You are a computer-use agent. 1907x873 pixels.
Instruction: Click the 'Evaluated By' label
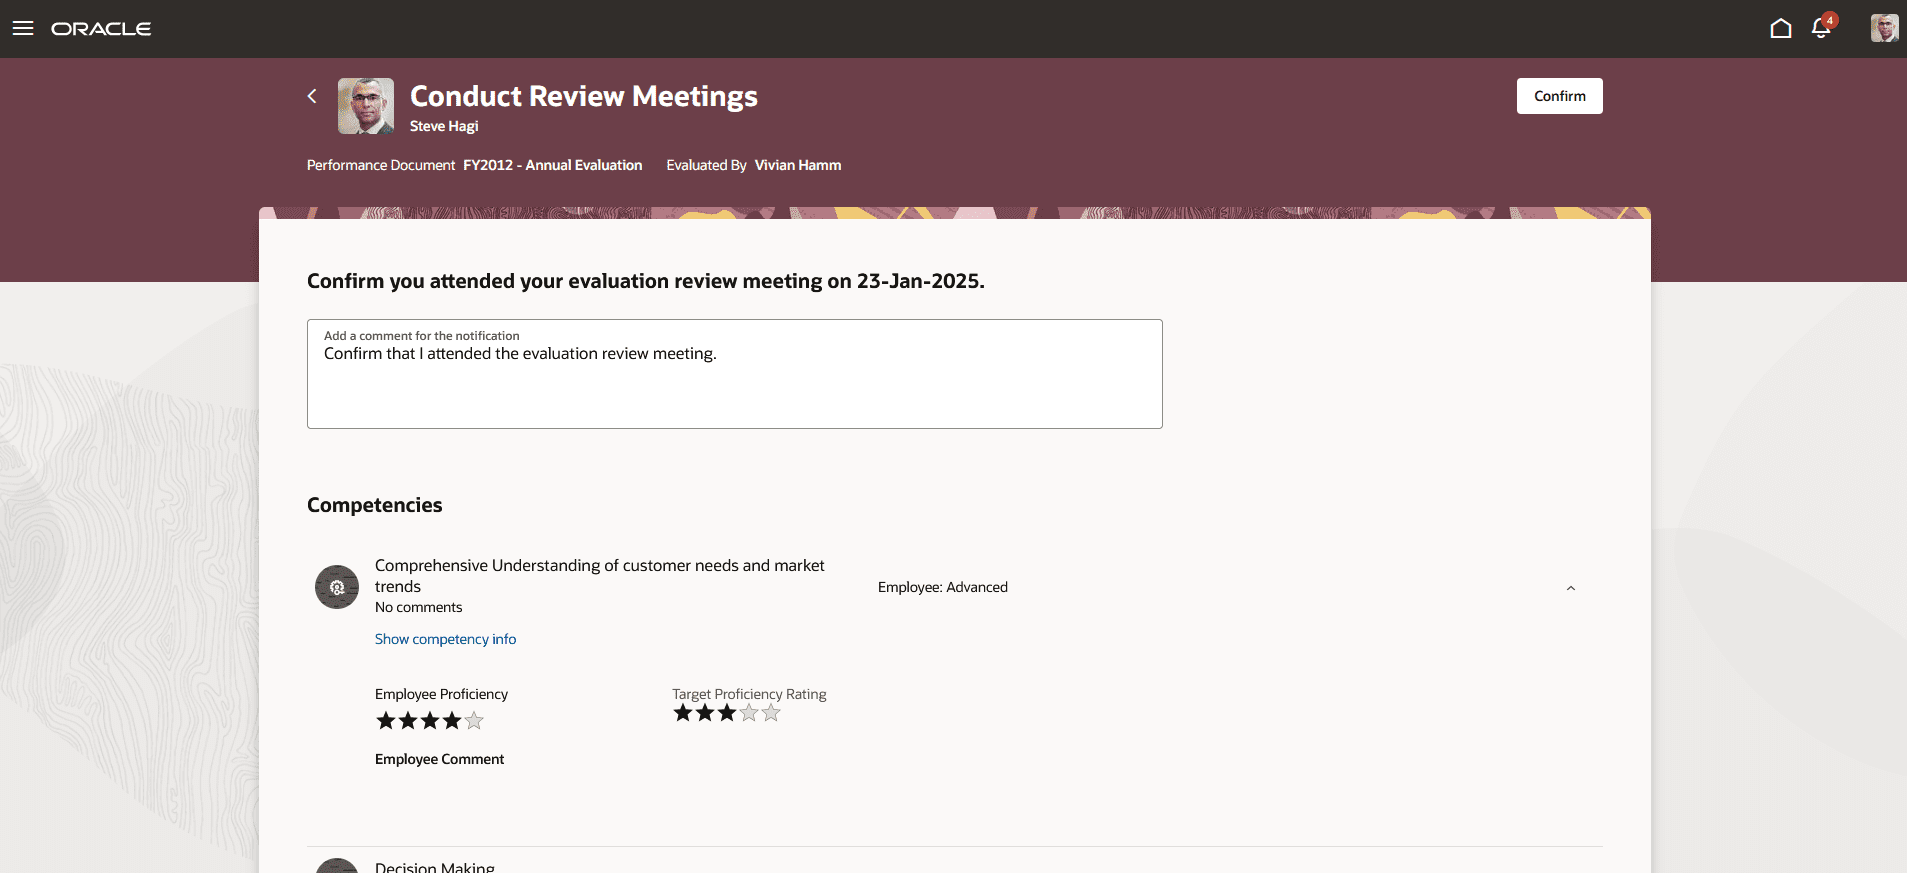tap(706, 165)
